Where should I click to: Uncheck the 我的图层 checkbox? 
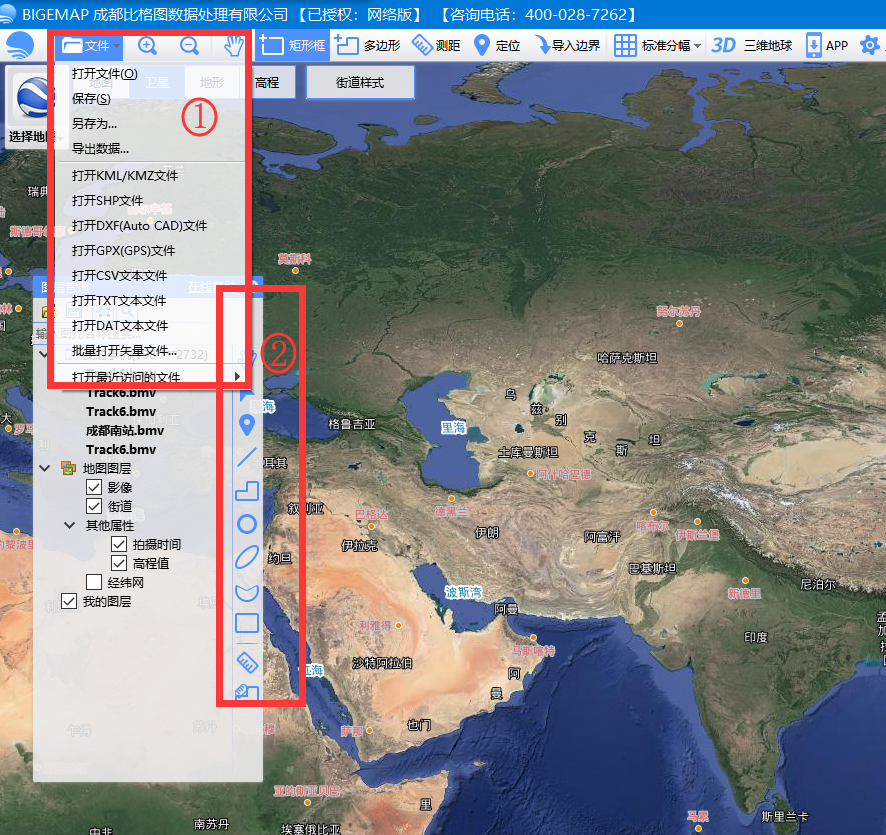tap(69, 601)
